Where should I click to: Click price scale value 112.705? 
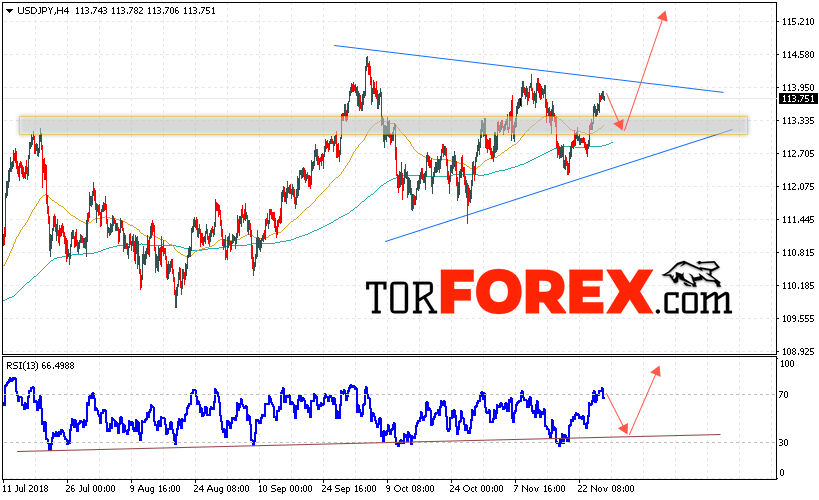pyautogui.click(x=798, y=154)
